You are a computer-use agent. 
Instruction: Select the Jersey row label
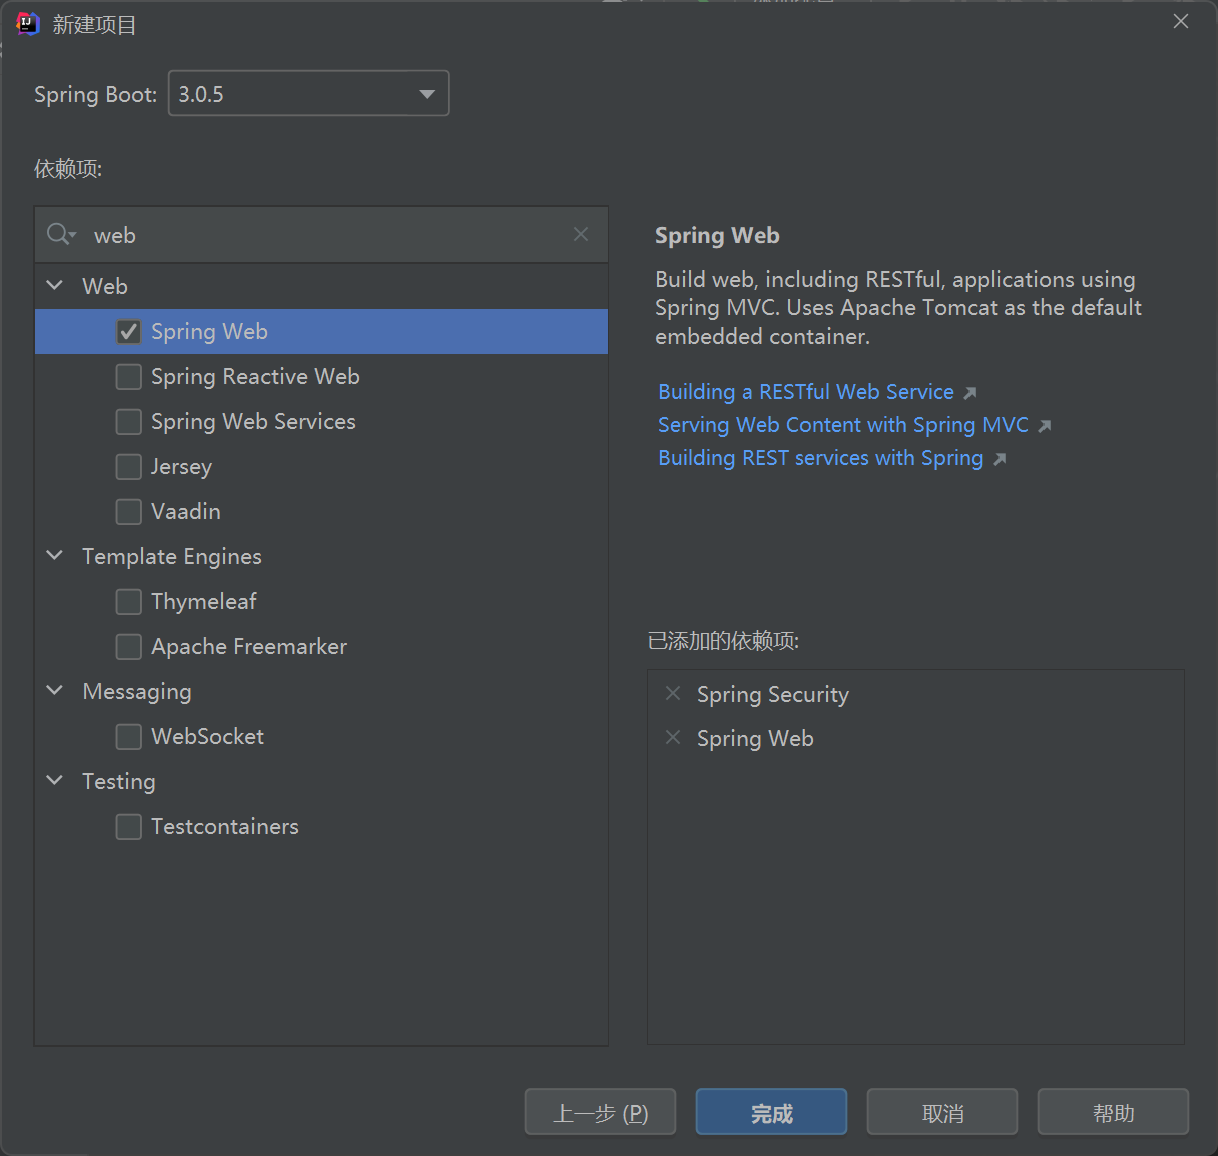181,466
